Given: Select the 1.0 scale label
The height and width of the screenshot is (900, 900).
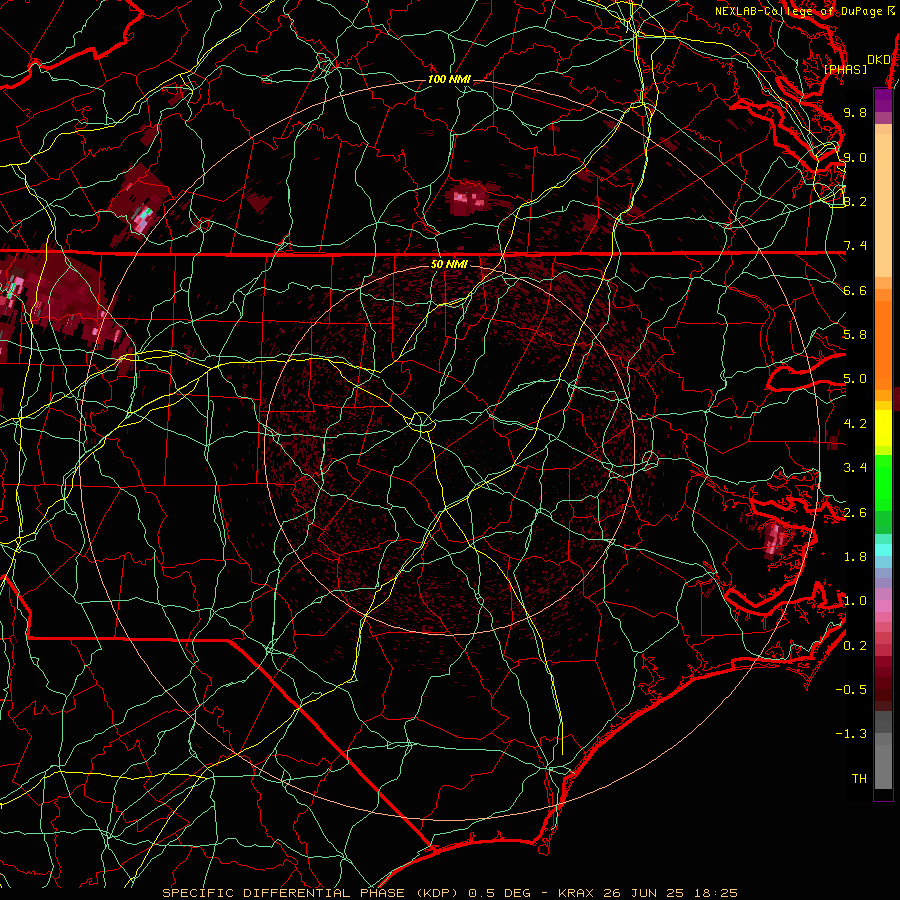Looking at the screenshot, I should 855,601.
